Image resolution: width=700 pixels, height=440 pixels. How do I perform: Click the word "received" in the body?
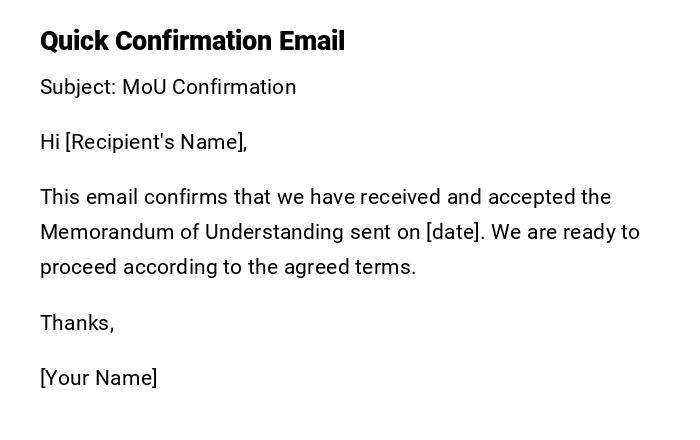[x=397, y=197]
